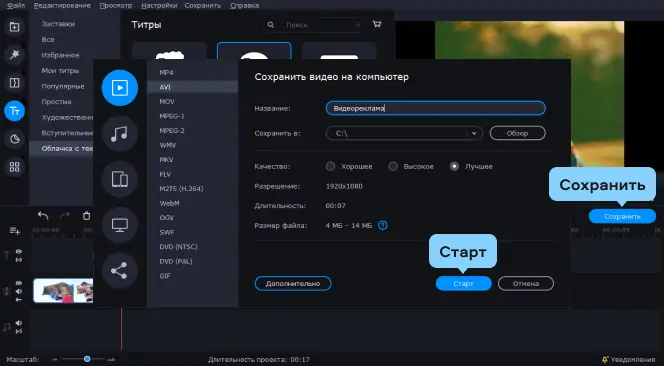Open the Просмотр menu

[x=116, y=6]
